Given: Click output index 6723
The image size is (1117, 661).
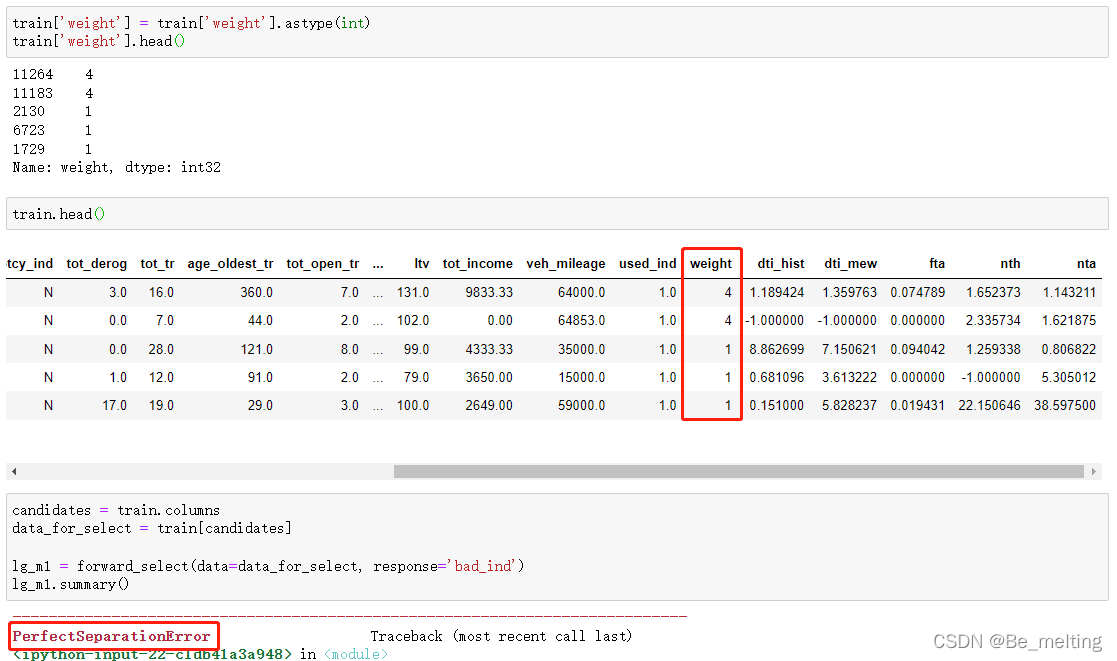Looking at the screenshot, I should pyautogui.click(x=28, y=130).
